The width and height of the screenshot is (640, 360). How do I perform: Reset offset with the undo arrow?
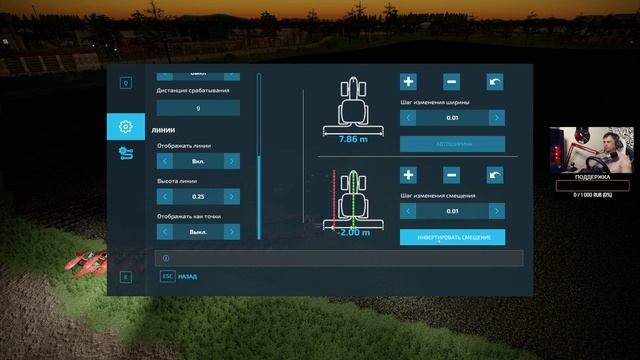495,175
